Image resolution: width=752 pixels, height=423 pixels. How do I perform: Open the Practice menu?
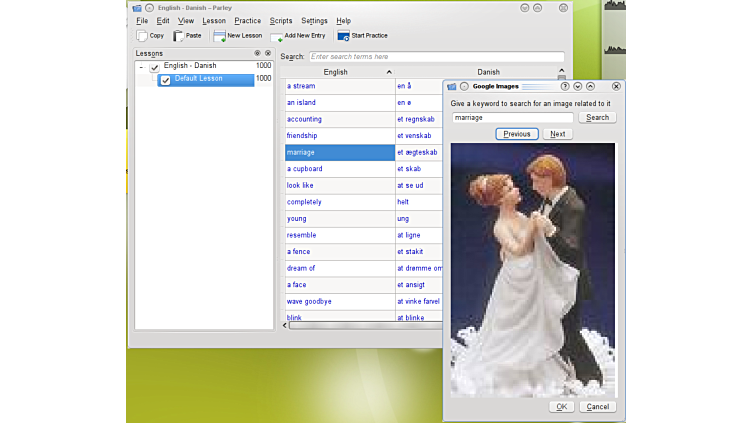(247, 21)
